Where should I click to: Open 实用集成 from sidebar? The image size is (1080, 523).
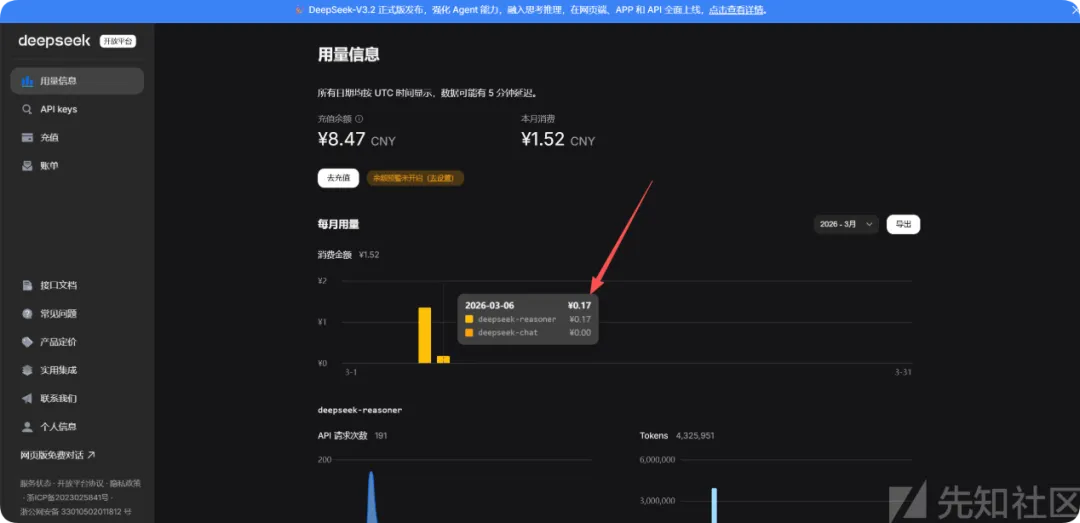pos(77,370)
